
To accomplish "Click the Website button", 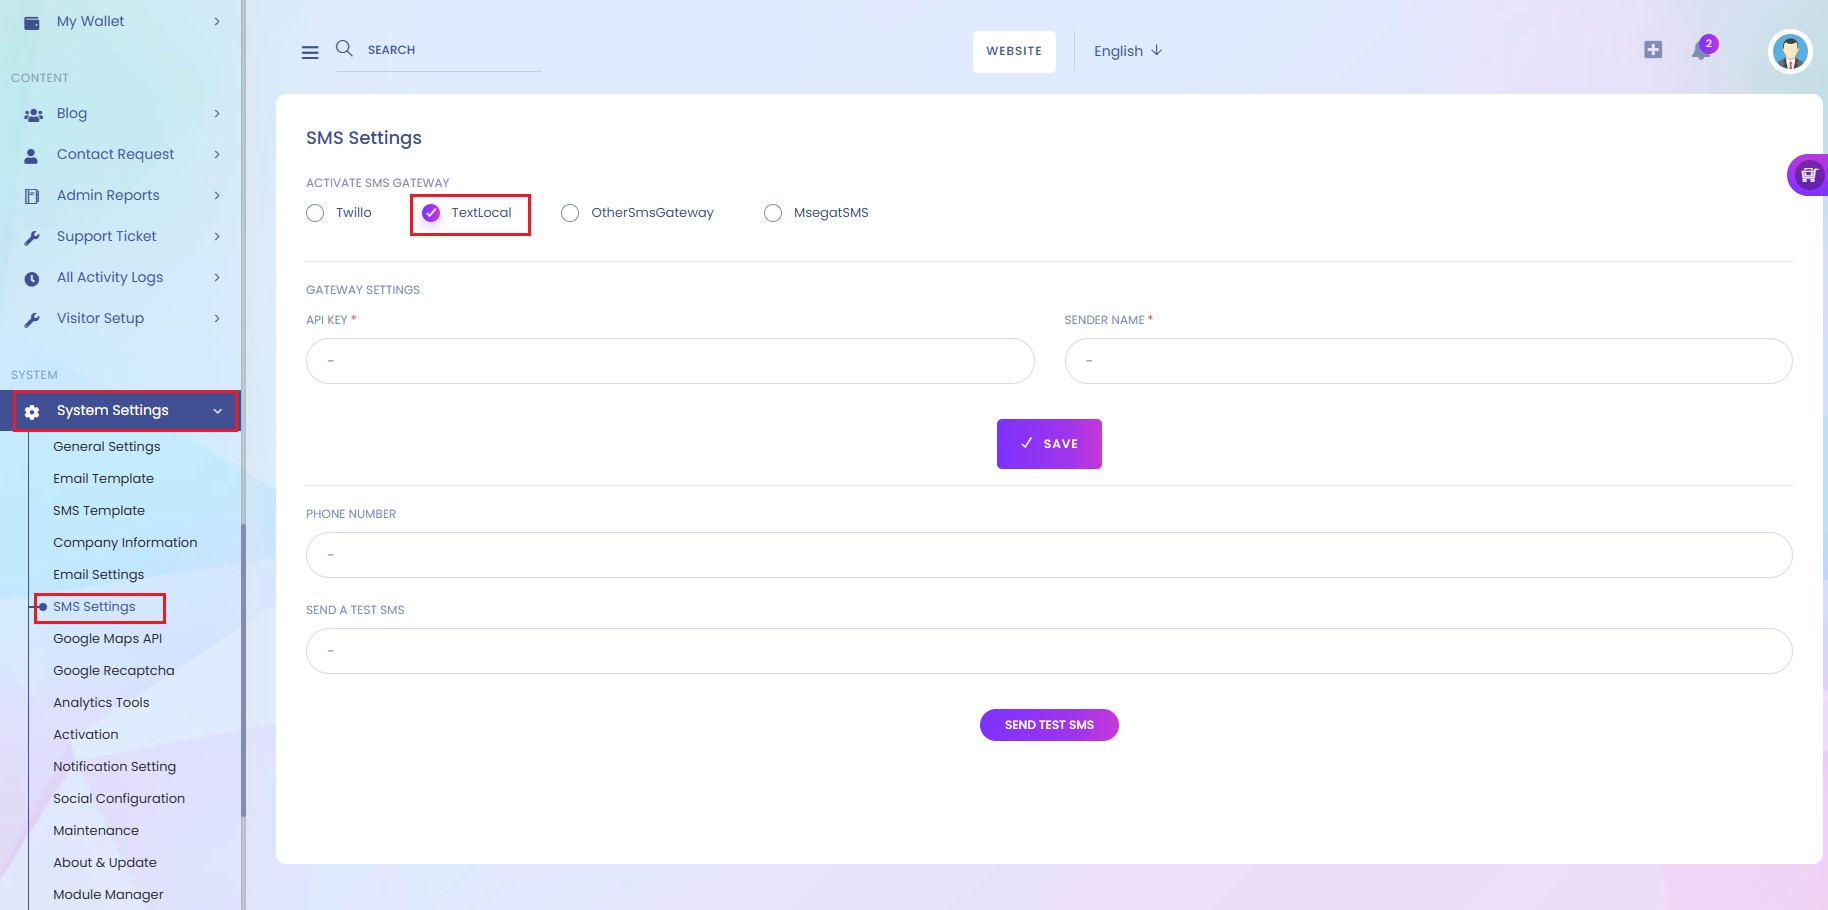I will click(x=1014, y=51).
